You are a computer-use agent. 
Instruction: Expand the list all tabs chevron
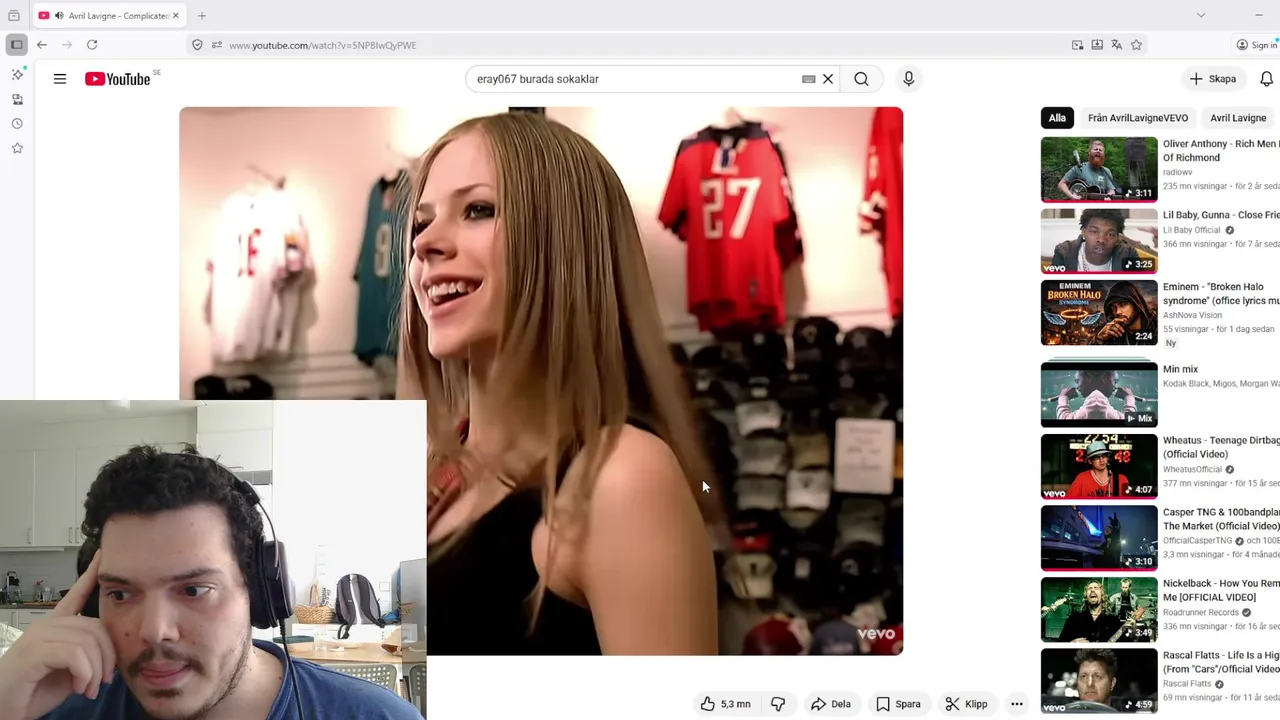point(1201,15)
